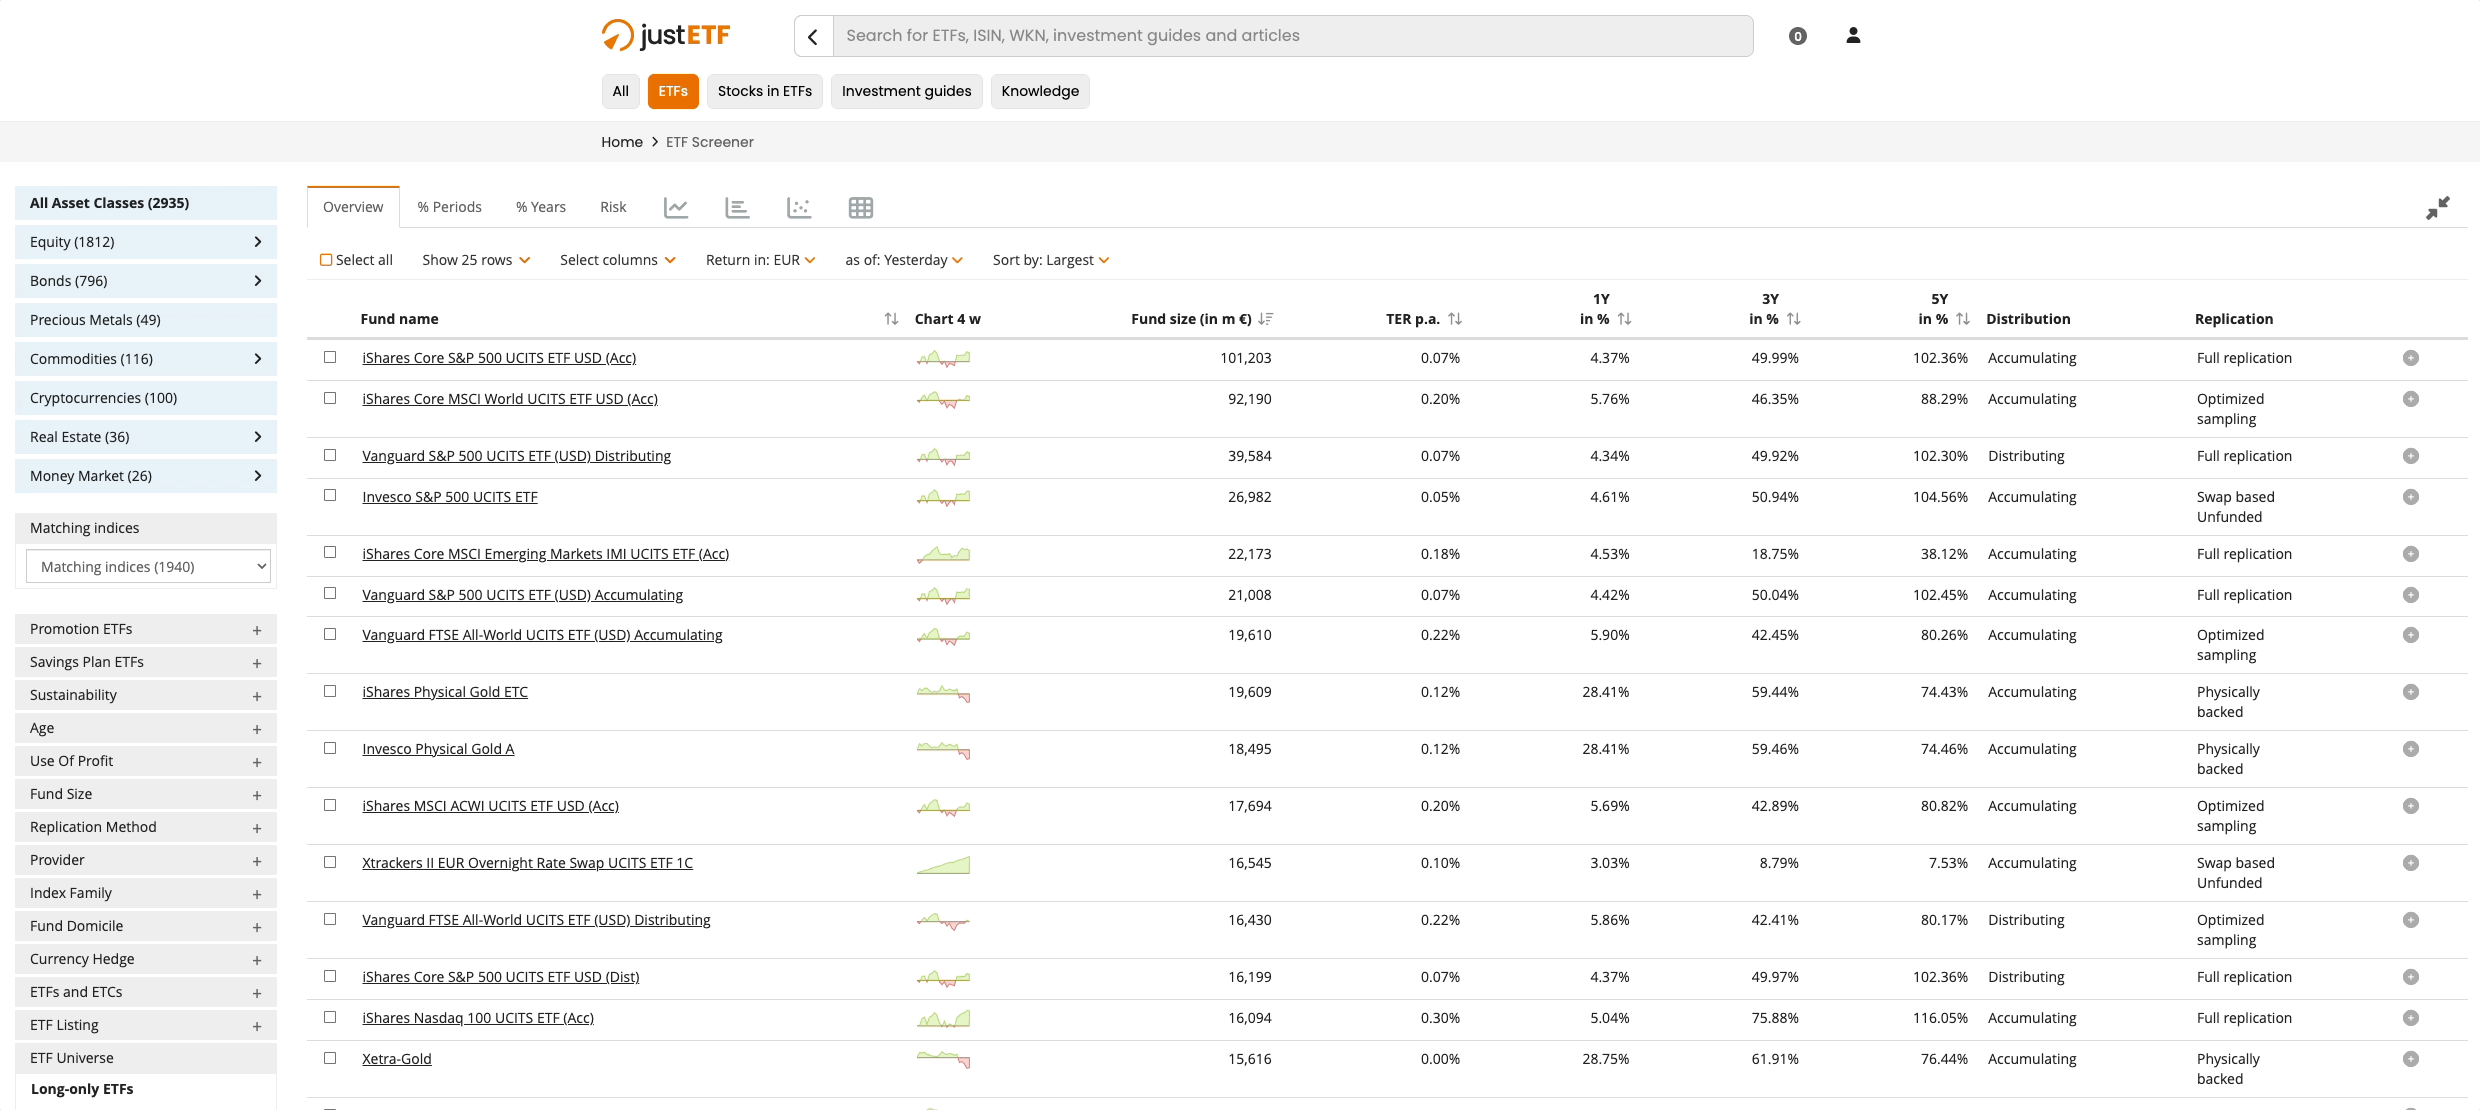The height and width of the screenshot is (1110, 2480).
Task: Open the Matching indices combo box
Action: (148, 567)
